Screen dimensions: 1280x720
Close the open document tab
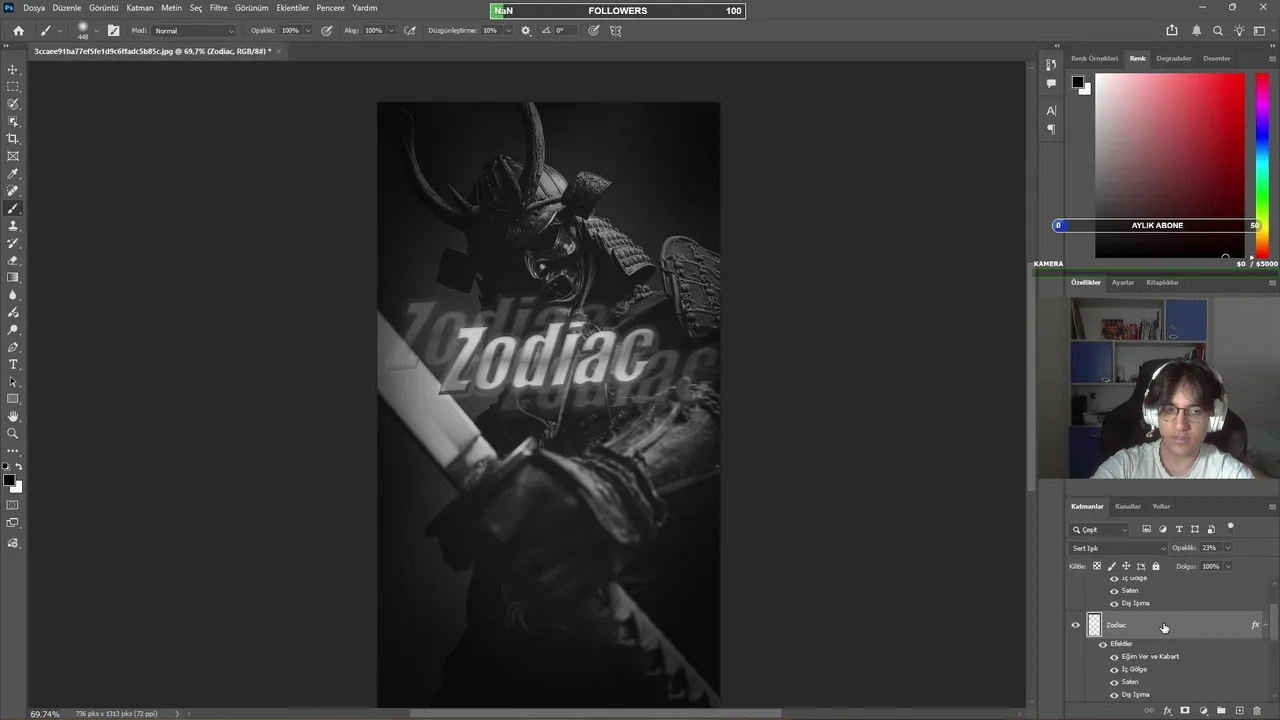[279, 51]
